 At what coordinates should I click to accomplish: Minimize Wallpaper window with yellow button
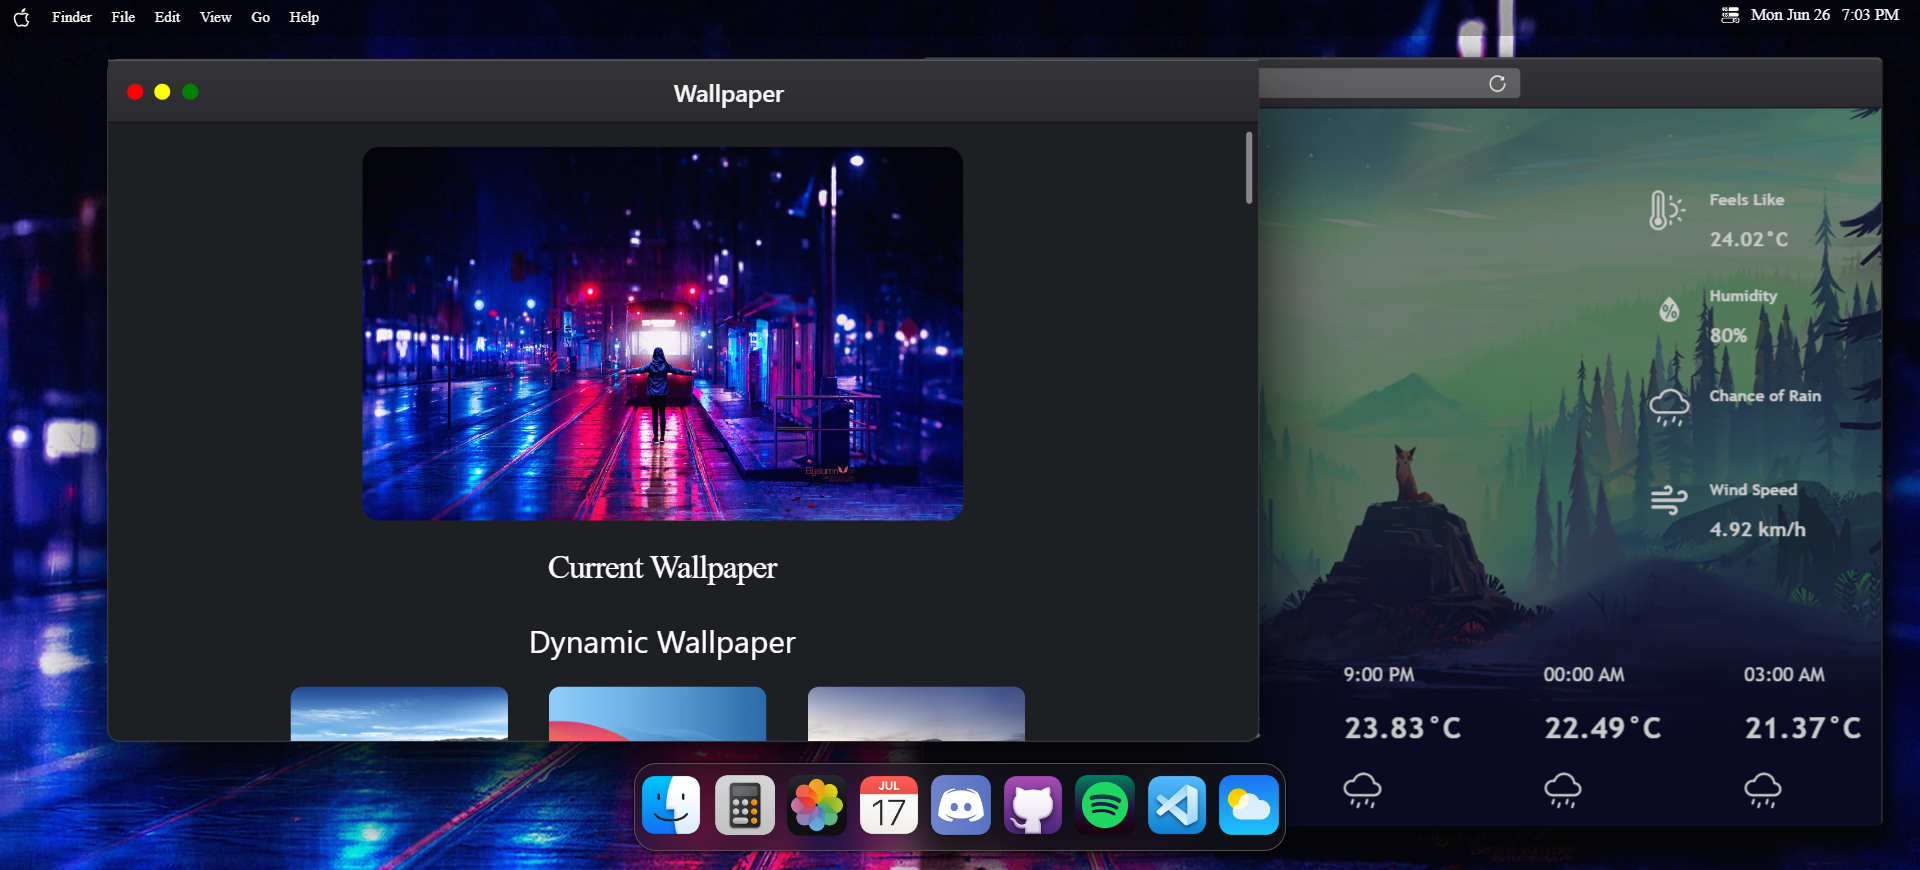point(162,92)
